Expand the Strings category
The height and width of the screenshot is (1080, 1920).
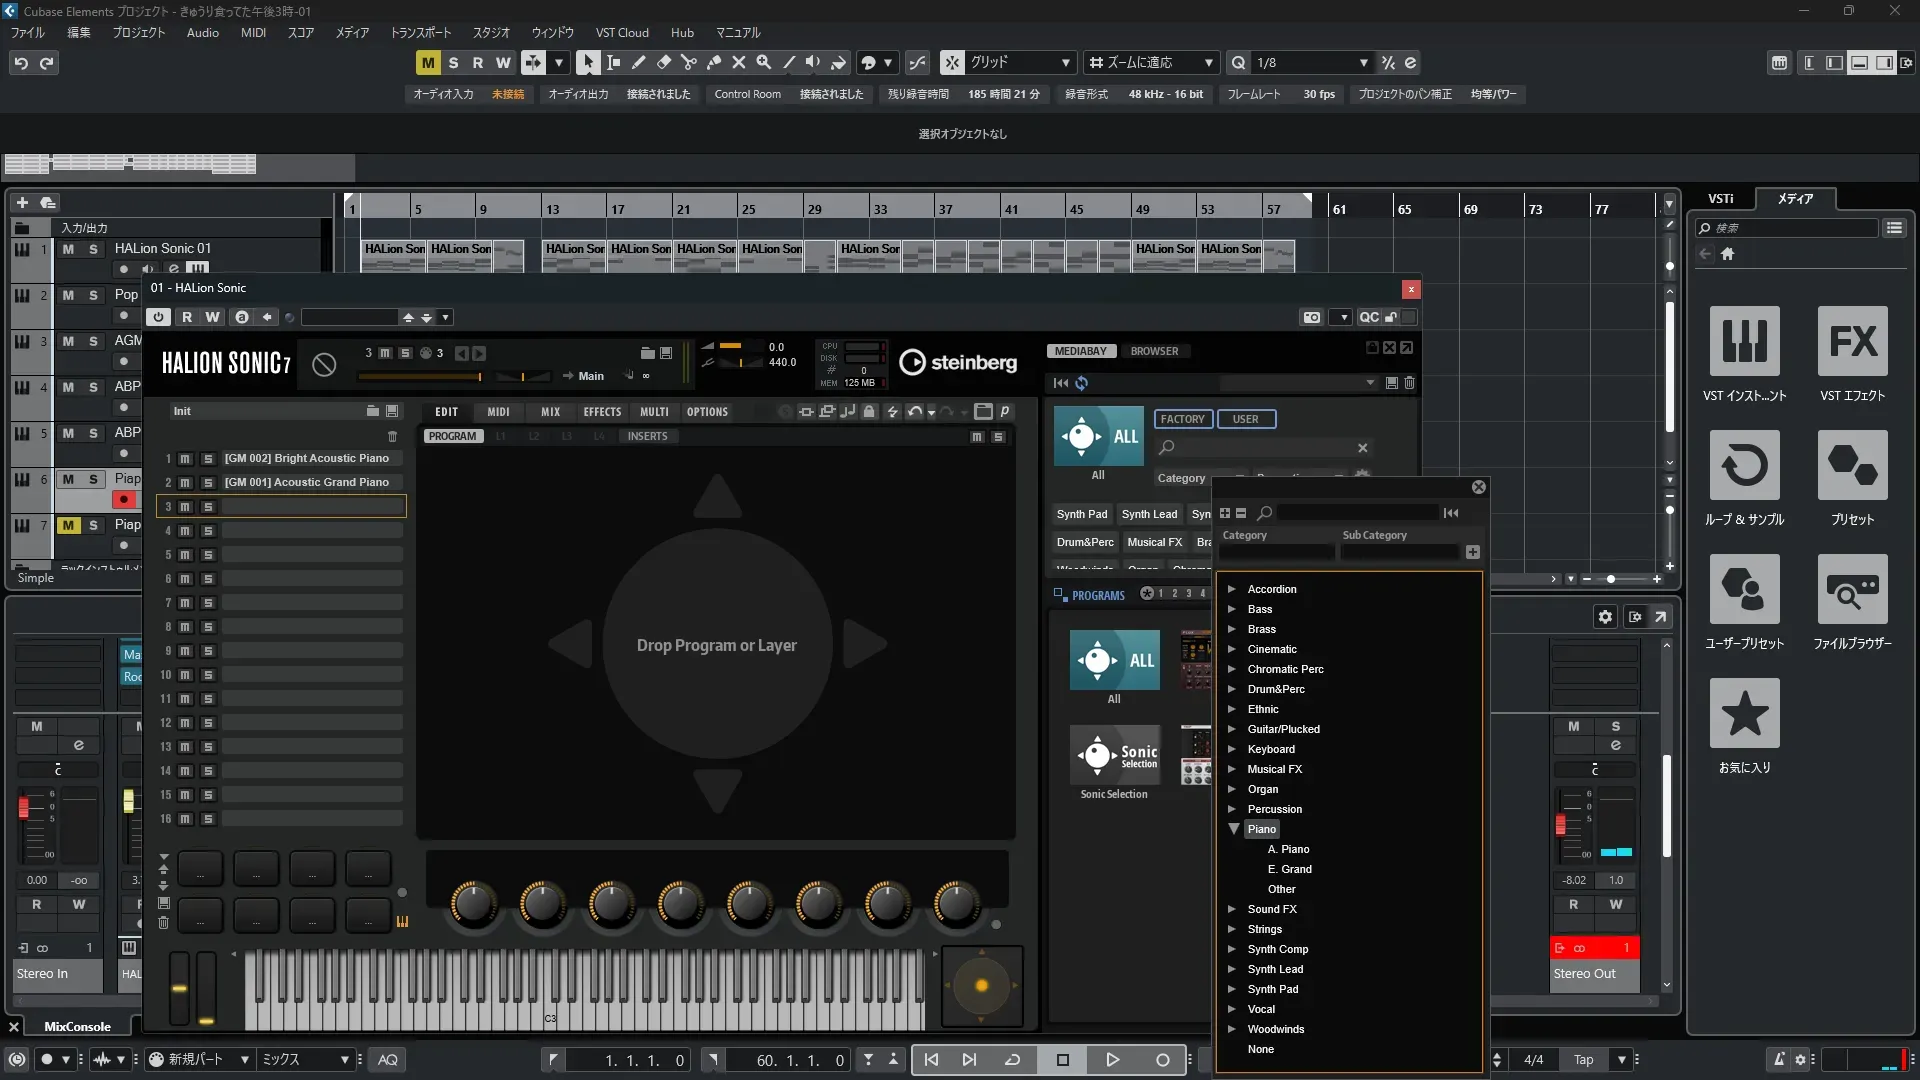pos(1232,929)
